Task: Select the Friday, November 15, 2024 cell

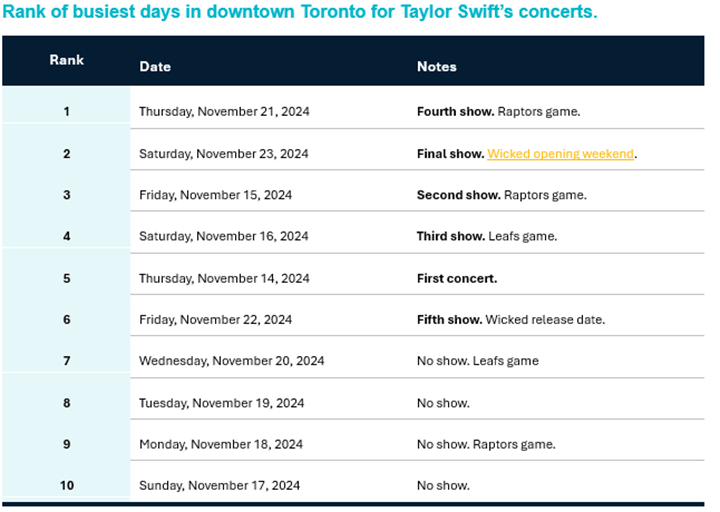Action: pyautogui.click(x=215, y=195)
